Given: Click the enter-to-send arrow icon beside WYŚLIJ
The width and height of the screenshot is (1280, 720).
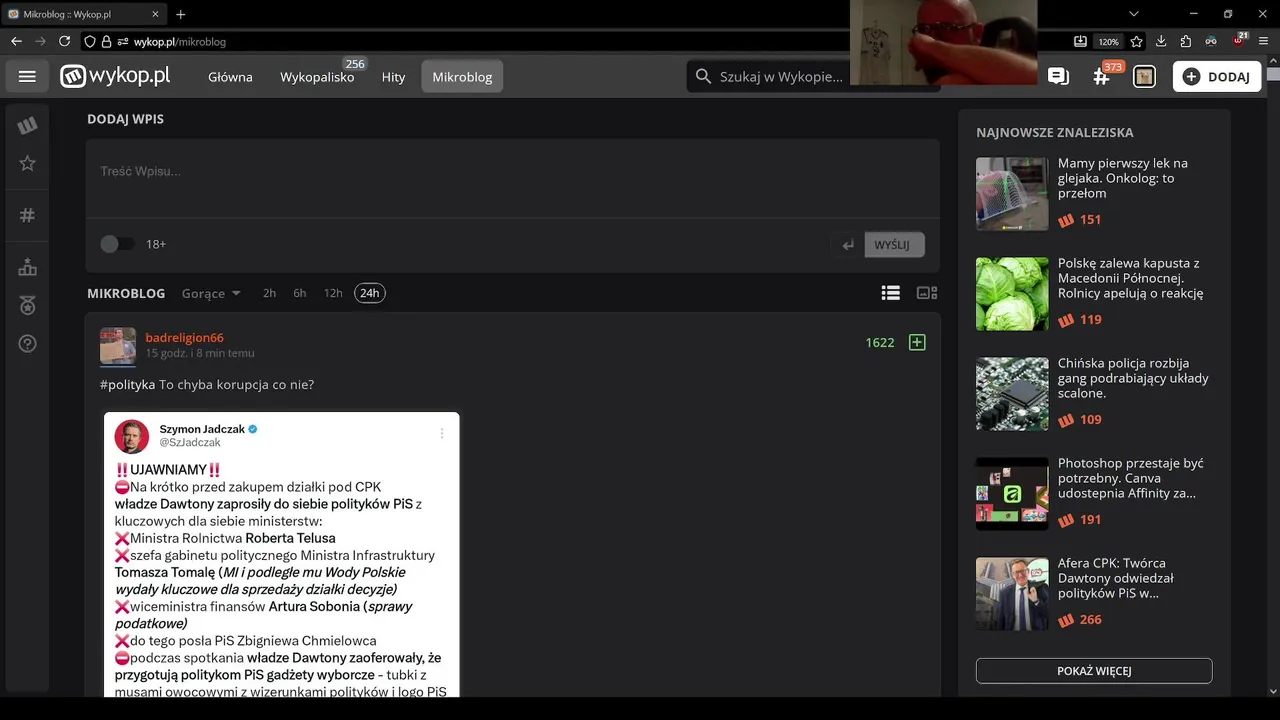Looking at the screenshot, I should tap(848, 245).
